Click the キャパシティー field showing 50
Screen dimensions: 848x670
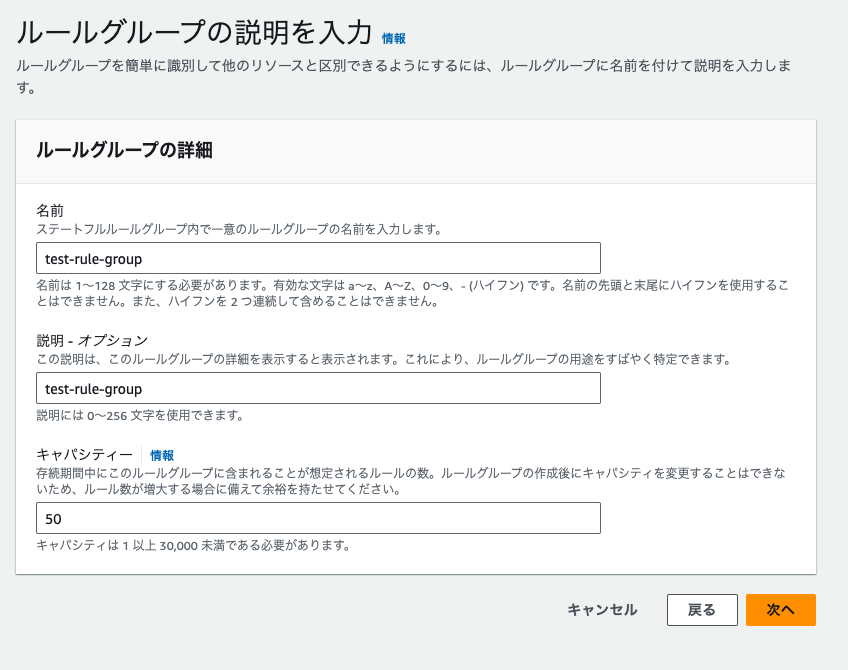pyautogui.click(x=318, y=518)
